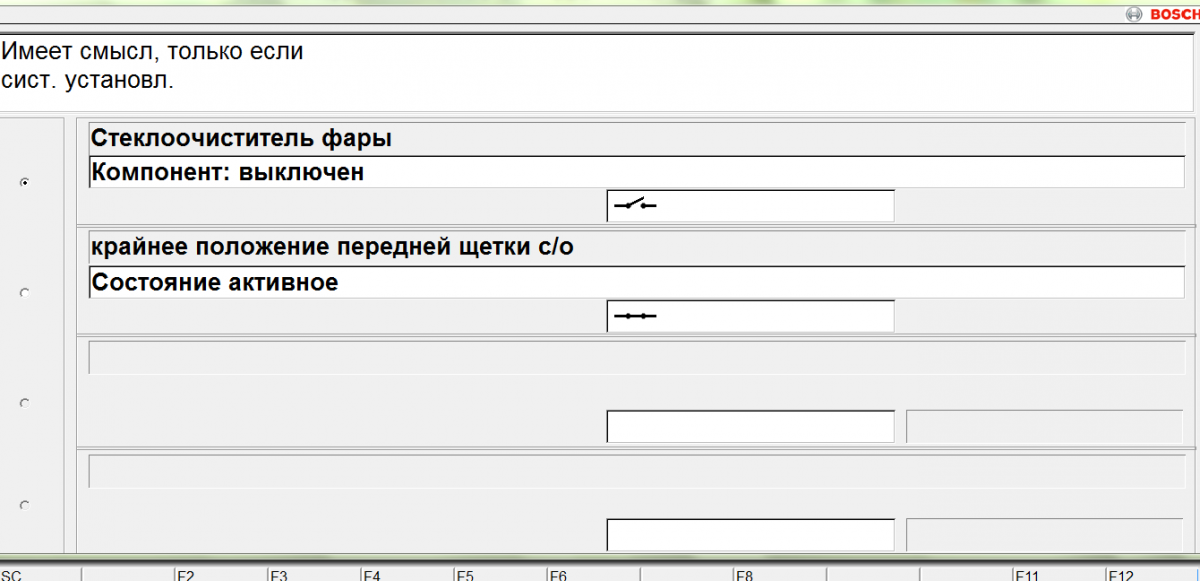Click the fourth row's empty white value box
Viewport: 1200px width, 581px height.
(x=750, y=534)
